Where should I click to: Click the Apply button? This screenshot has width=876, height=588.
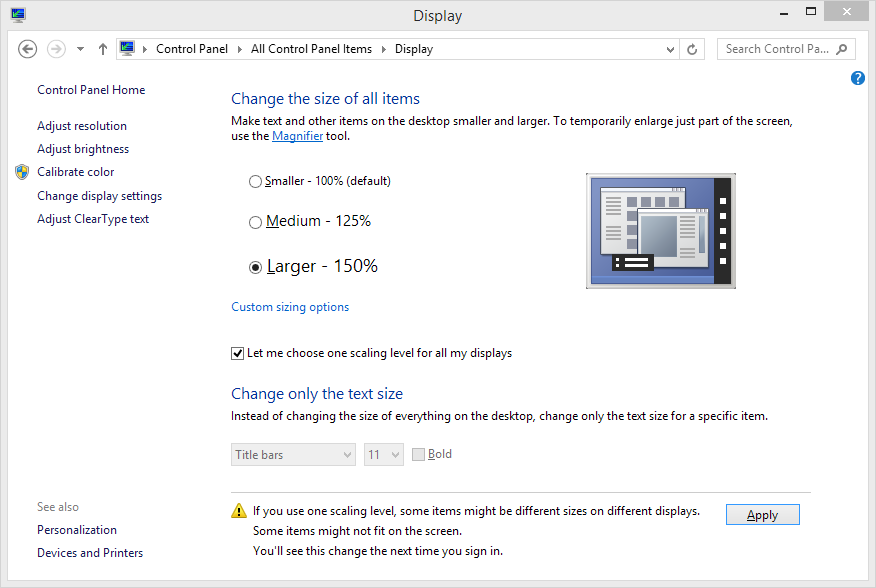(x=763, y=515)
